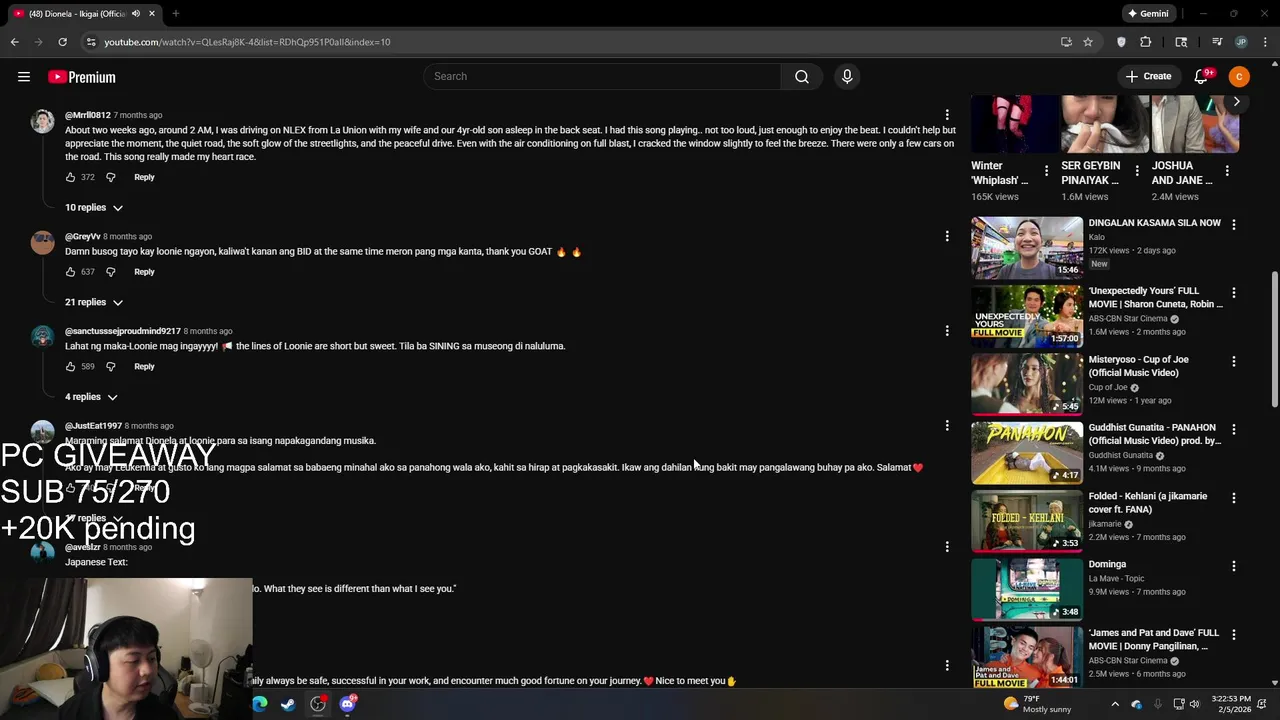This screenshot has width=1280, height=720.
Task: Open DINGALAN KASAMA SILA NOW thumbnail
Action: pyautogui.click(x=1027, y=247)
